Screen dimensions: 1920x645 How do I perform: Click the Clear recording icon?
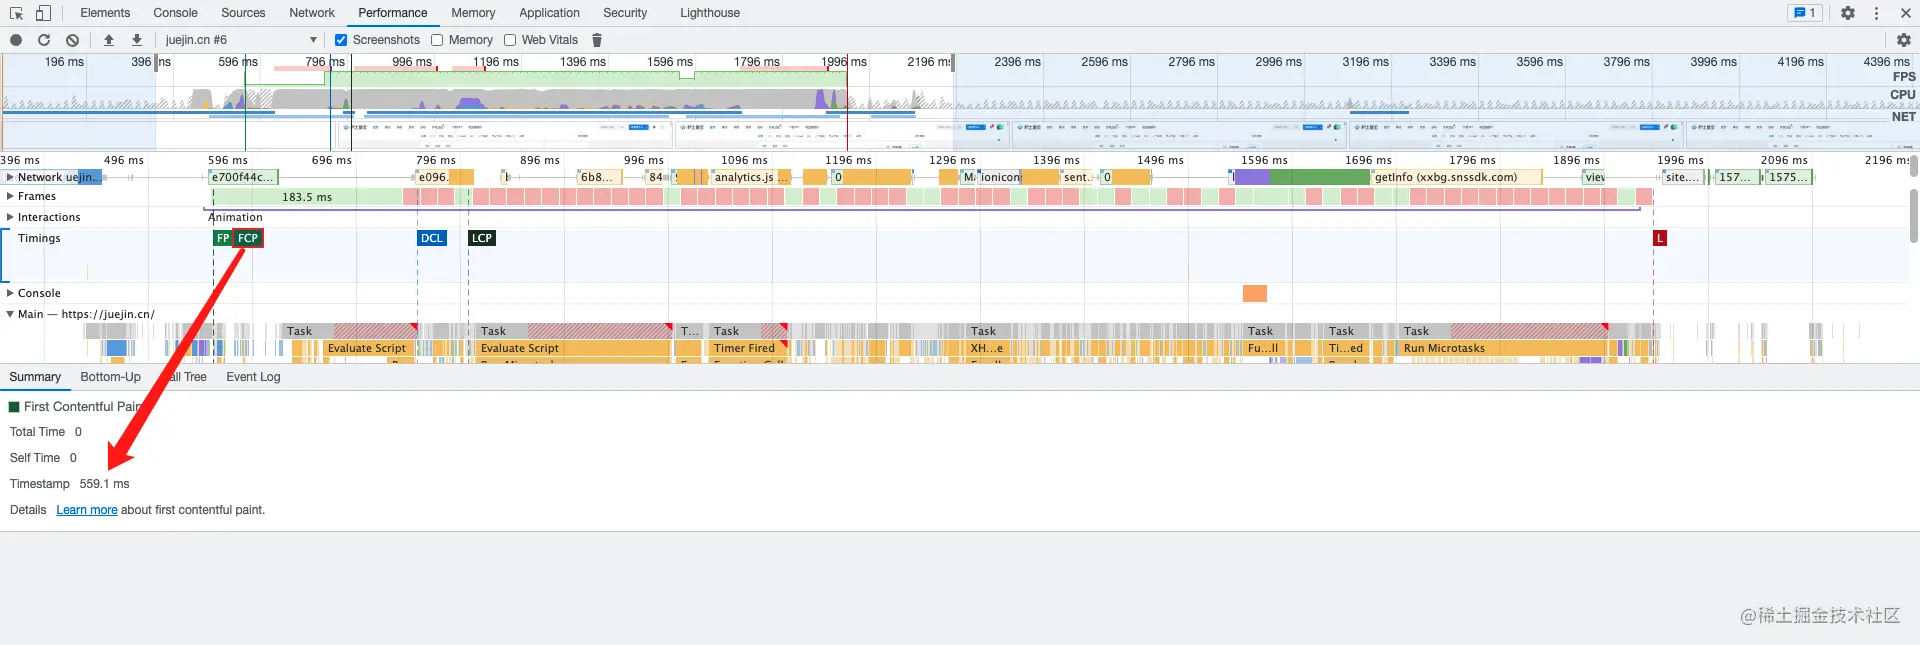72,40
